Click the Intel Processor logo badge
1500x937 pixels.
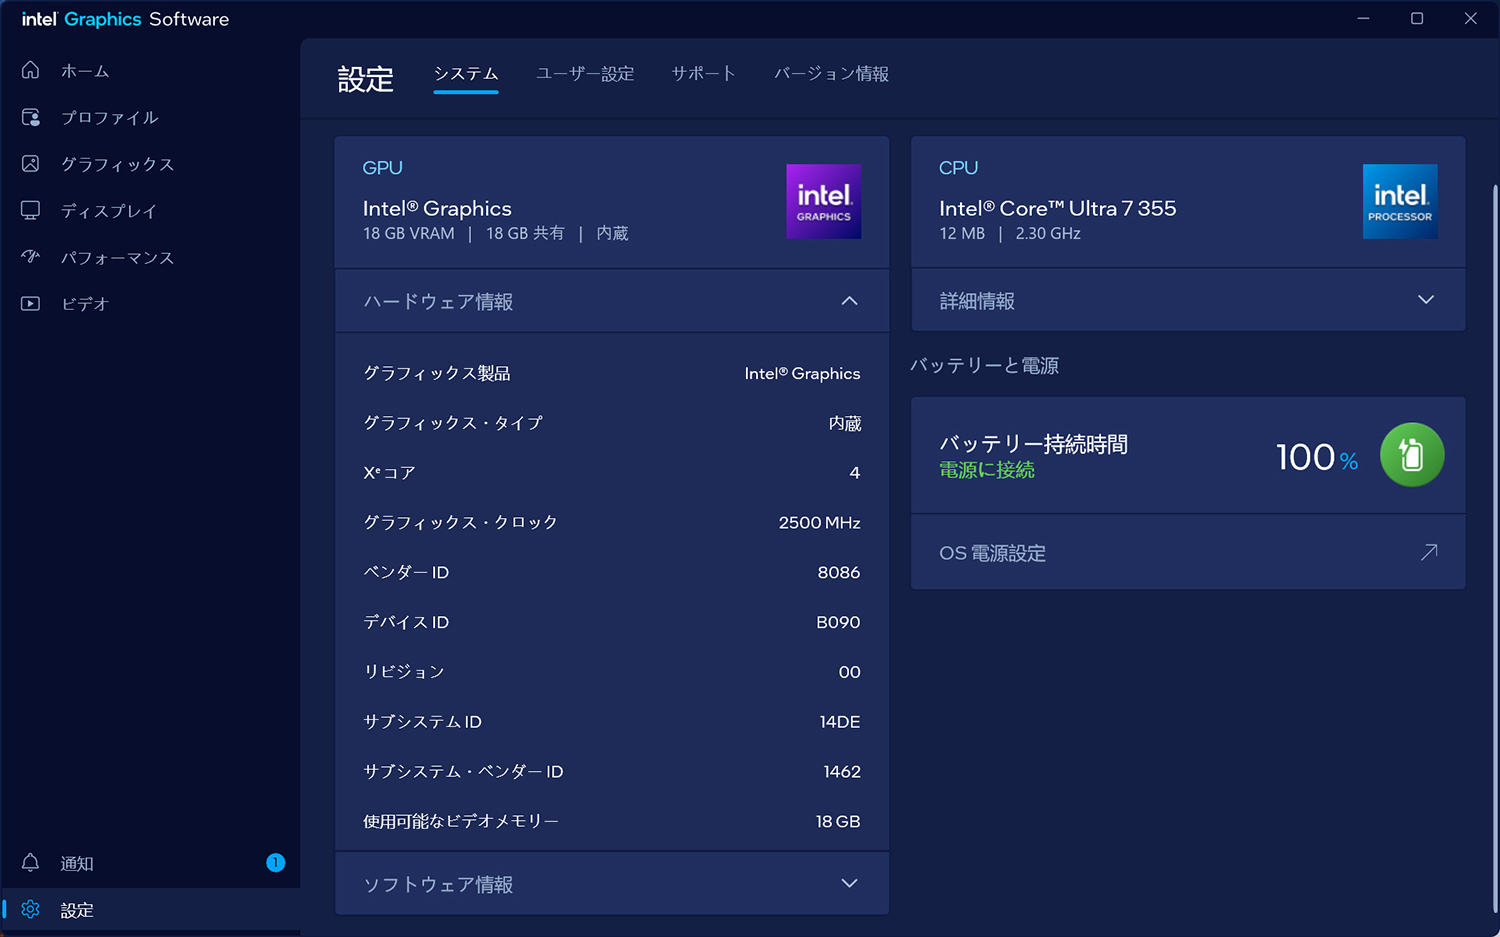1399,201
